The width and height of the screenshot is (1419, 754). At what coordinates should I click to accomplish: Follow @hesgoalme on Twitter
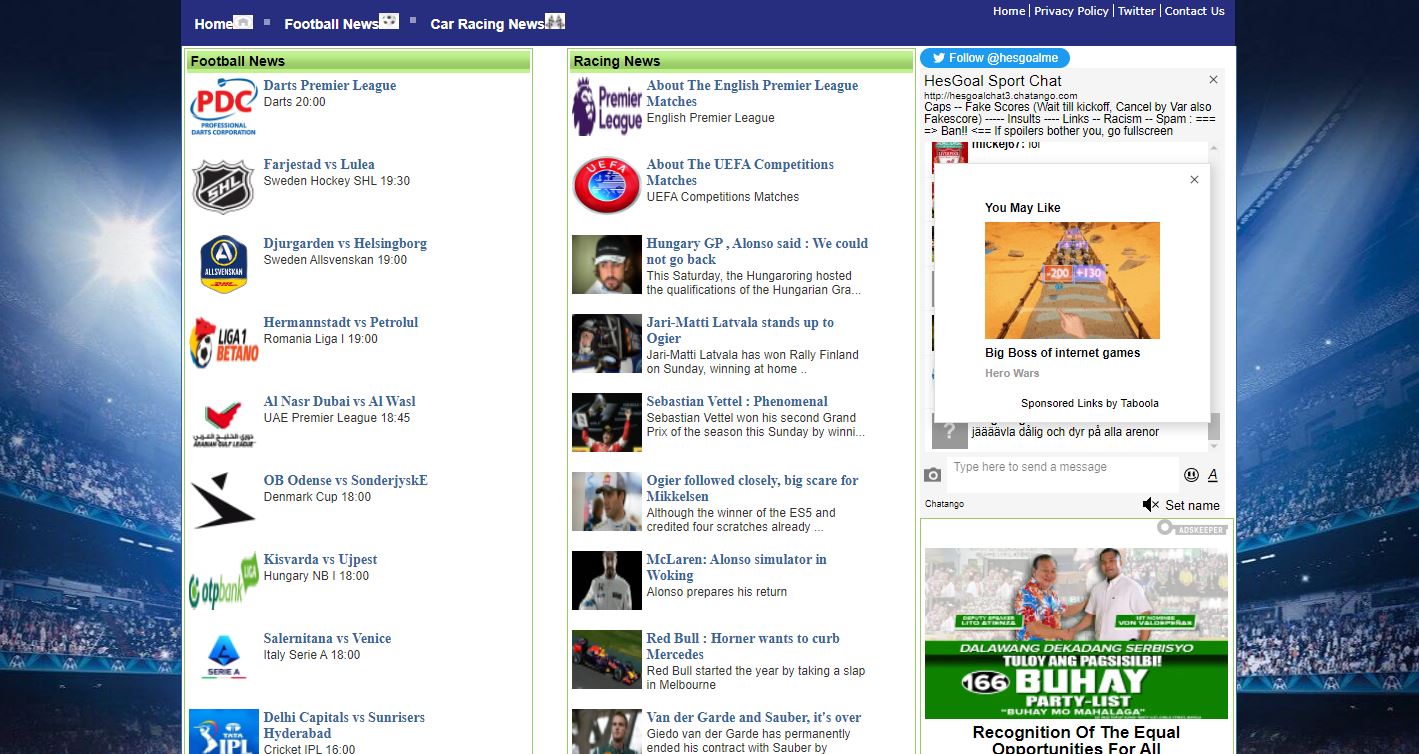coord(995,58)
